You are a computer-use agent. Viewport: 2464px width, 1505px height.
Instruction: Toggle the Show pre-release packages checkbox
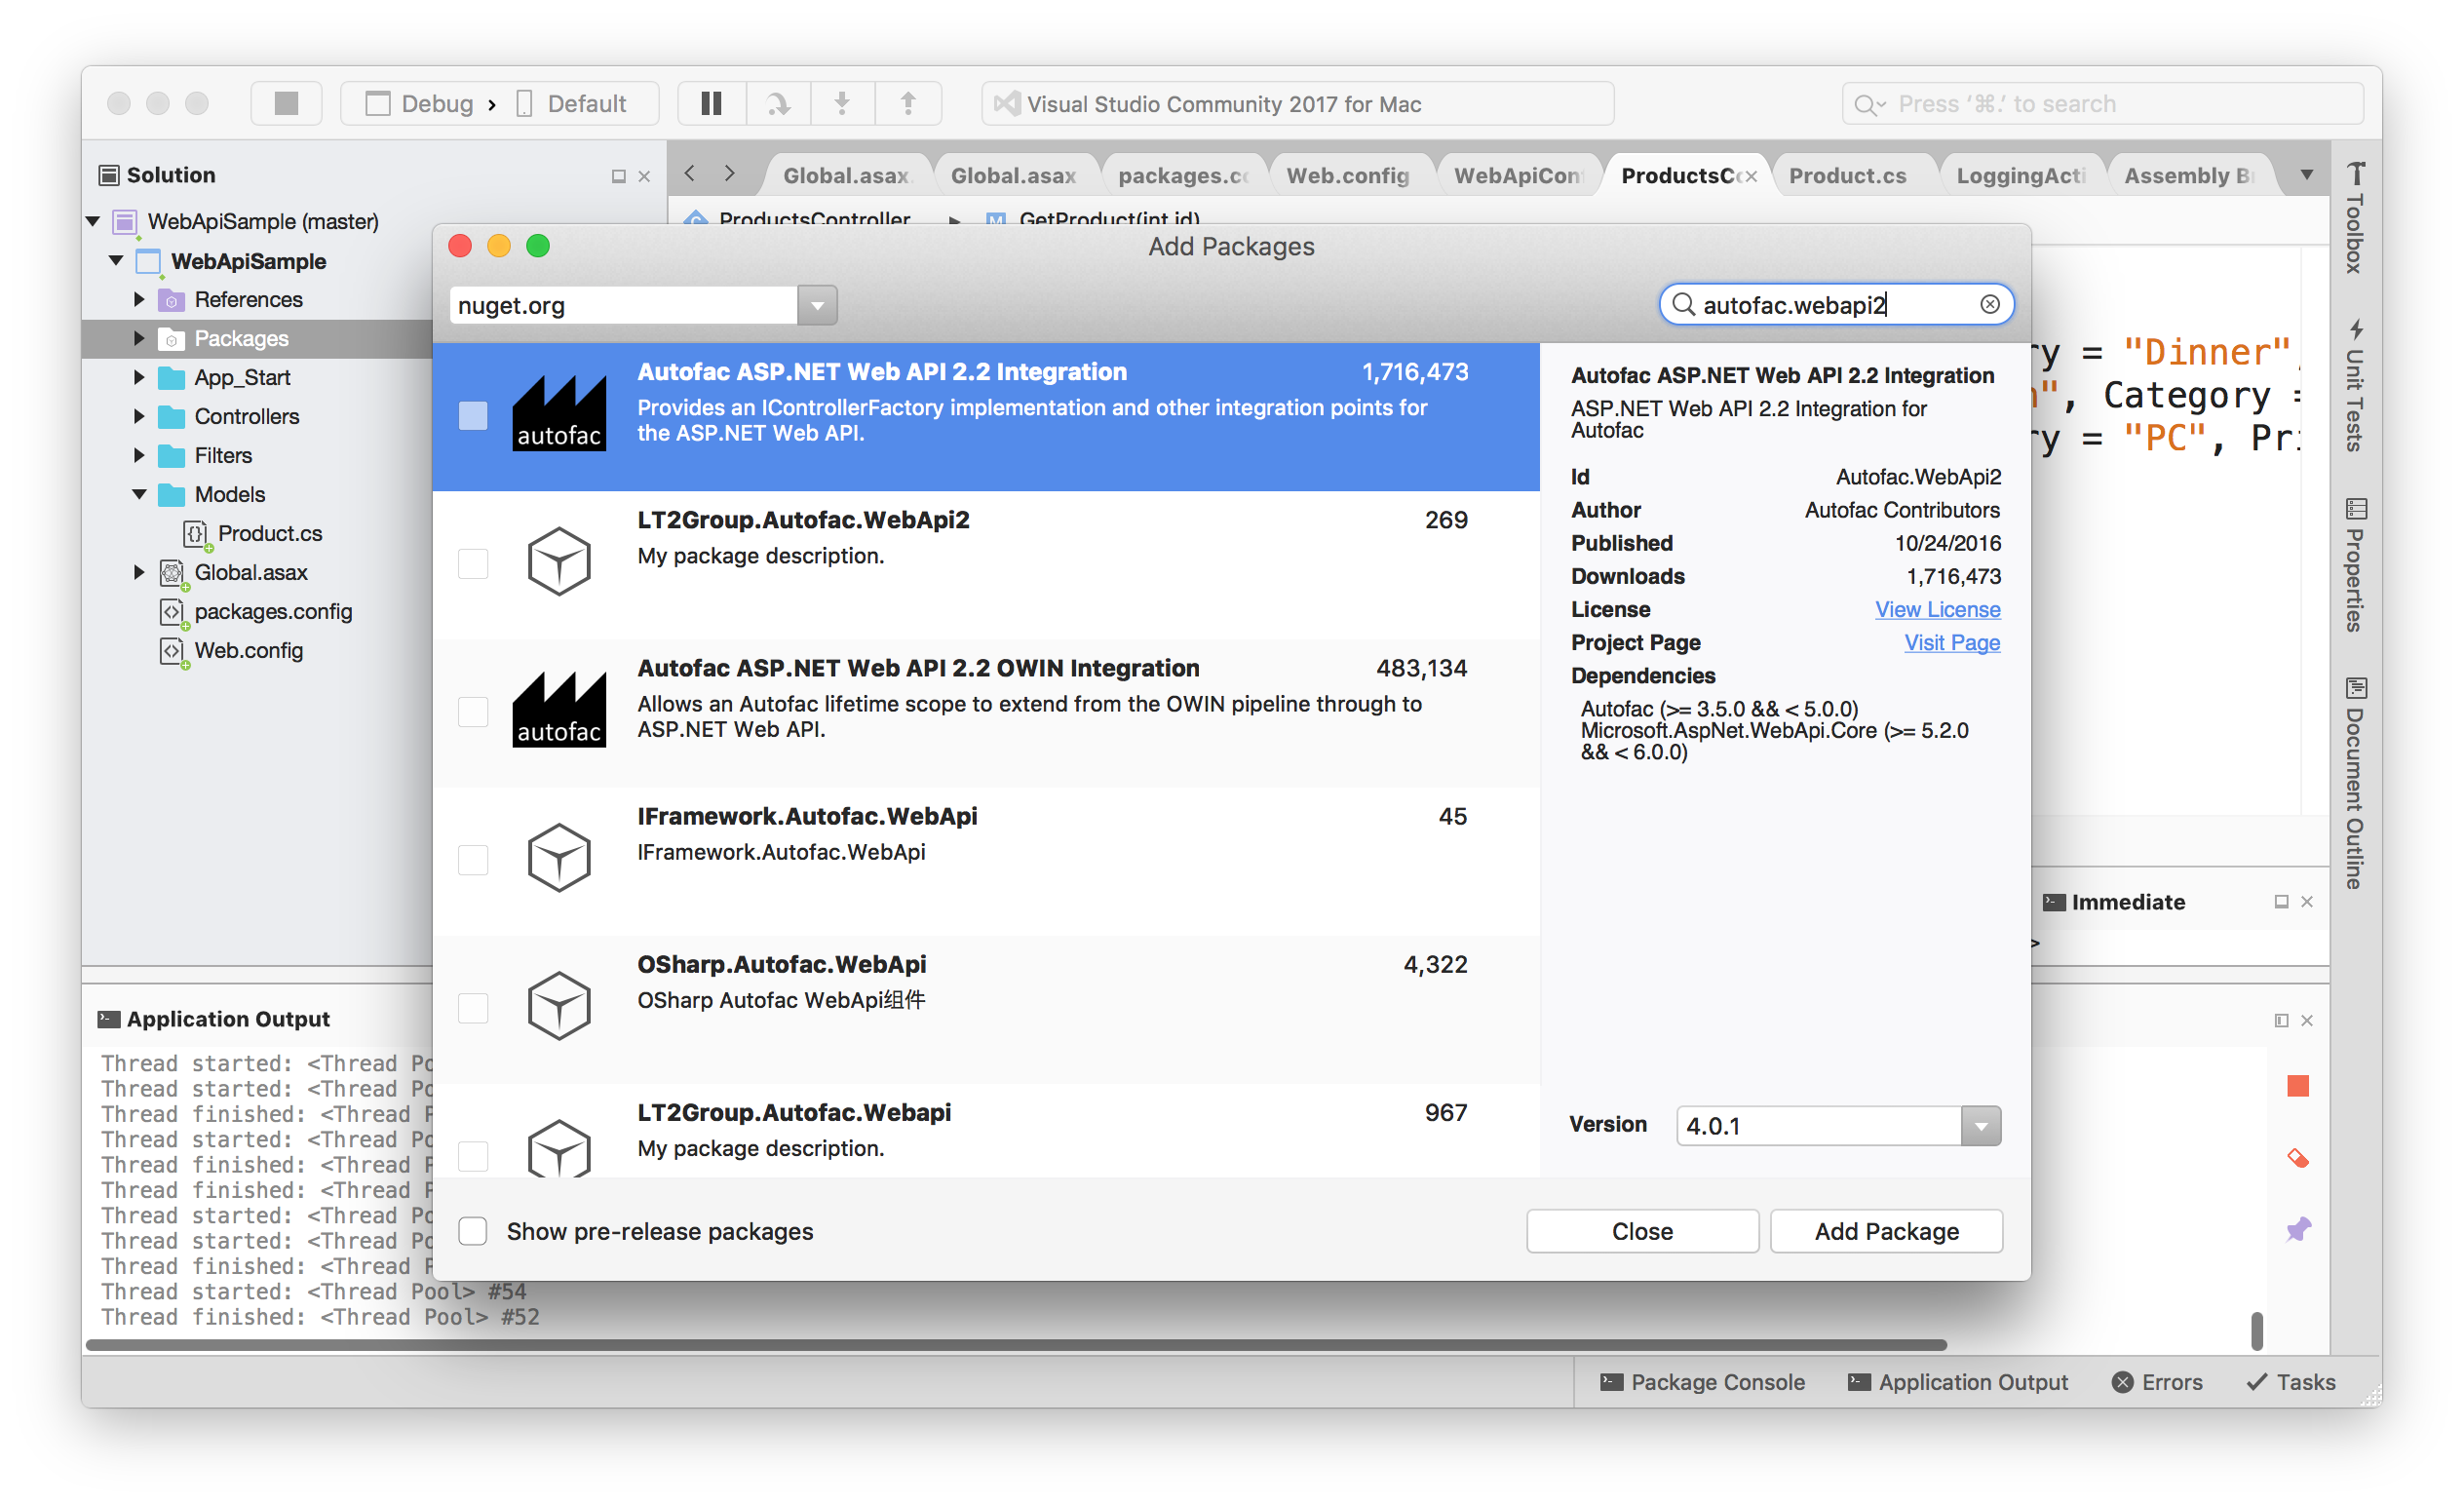click(476, 1230)
